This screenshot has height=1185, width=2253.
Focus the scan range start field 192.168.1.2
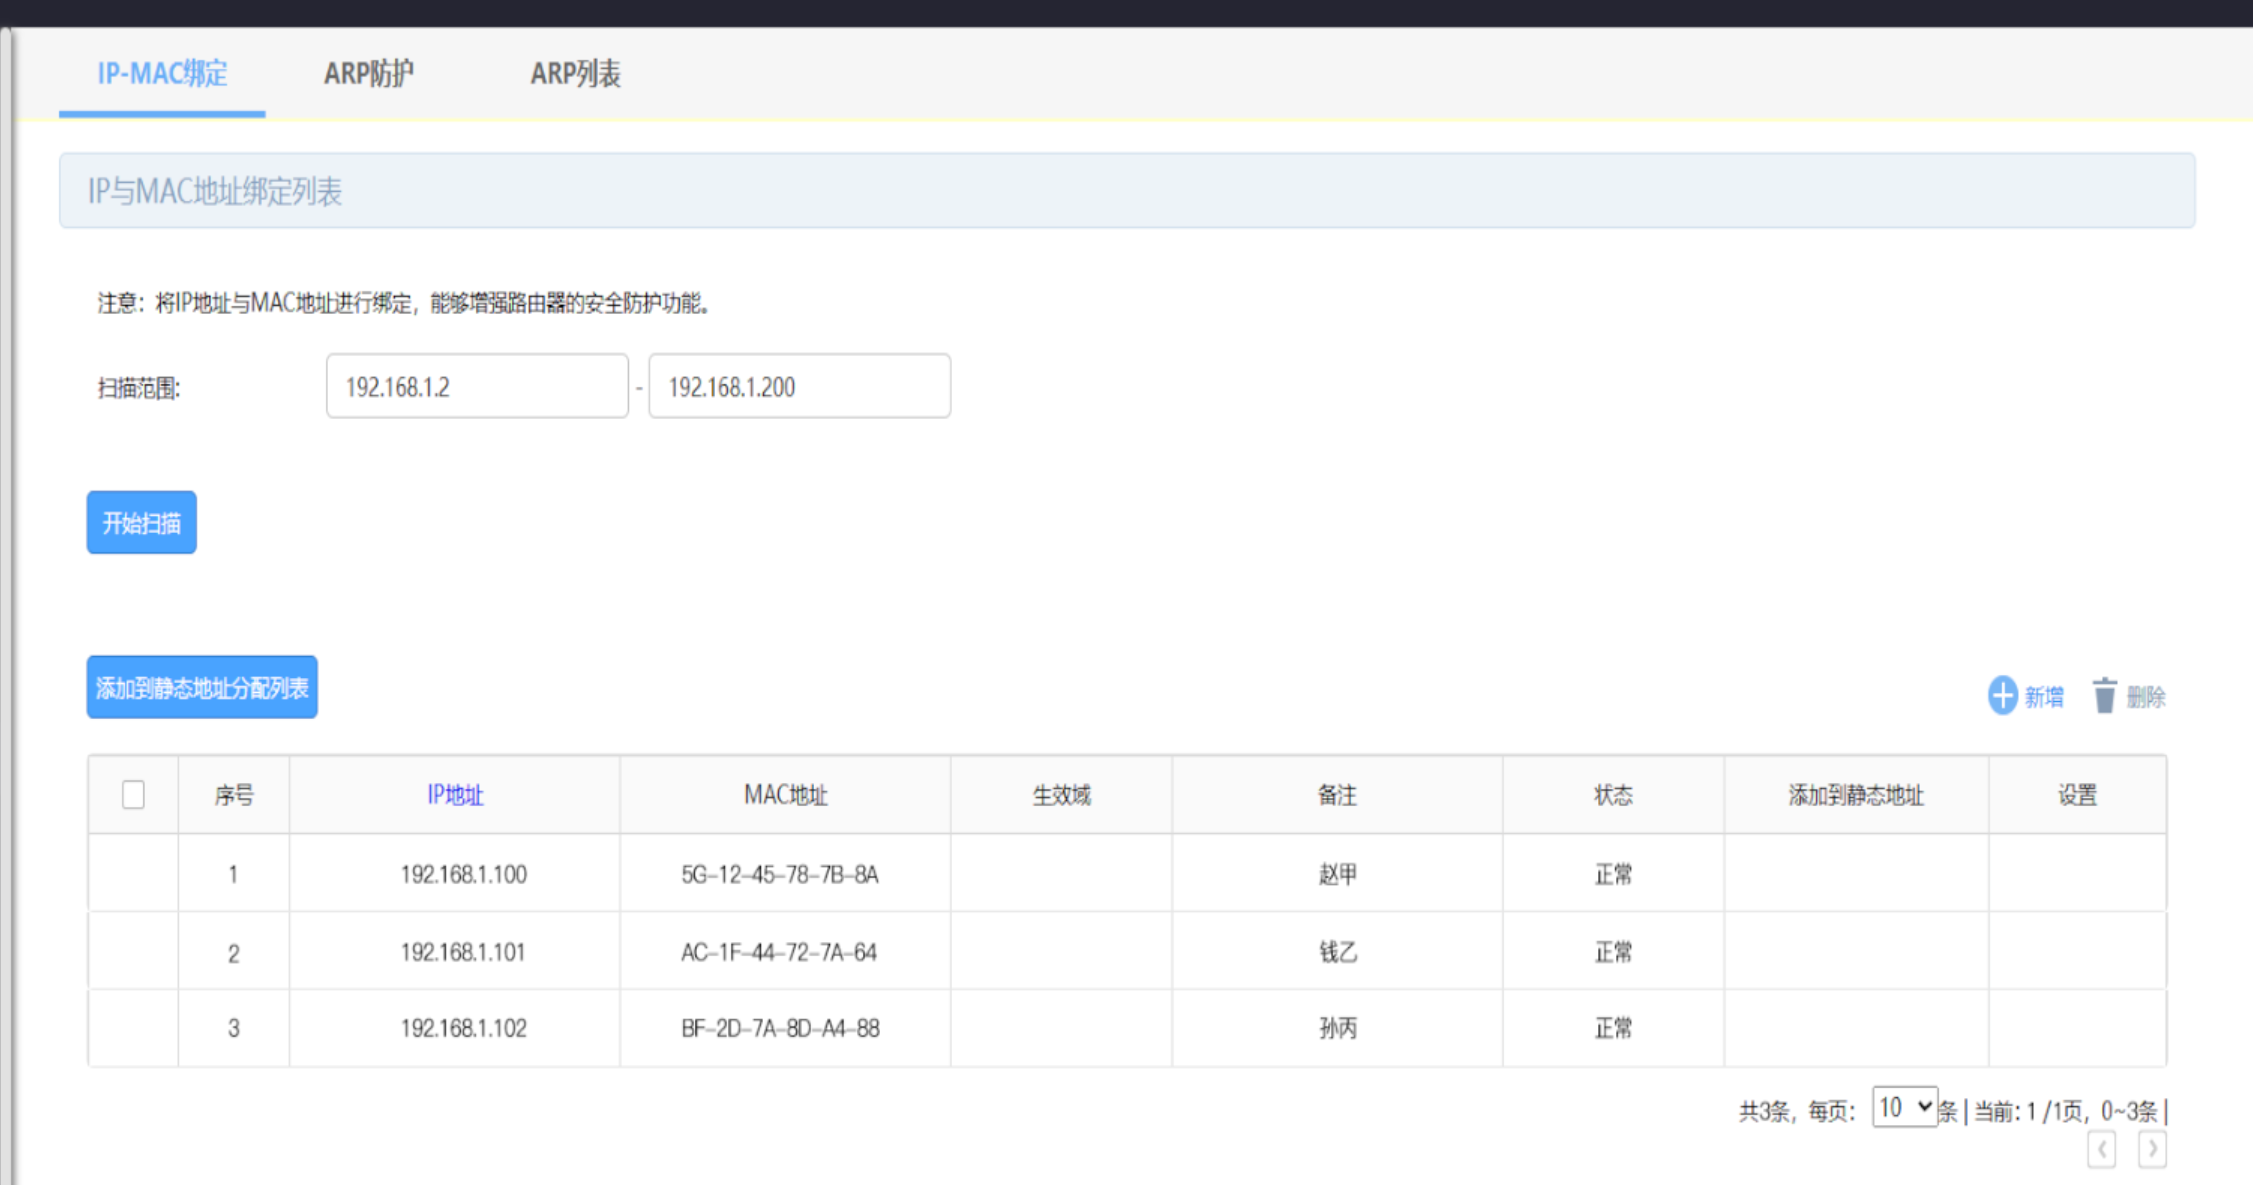tap(477, 386)
